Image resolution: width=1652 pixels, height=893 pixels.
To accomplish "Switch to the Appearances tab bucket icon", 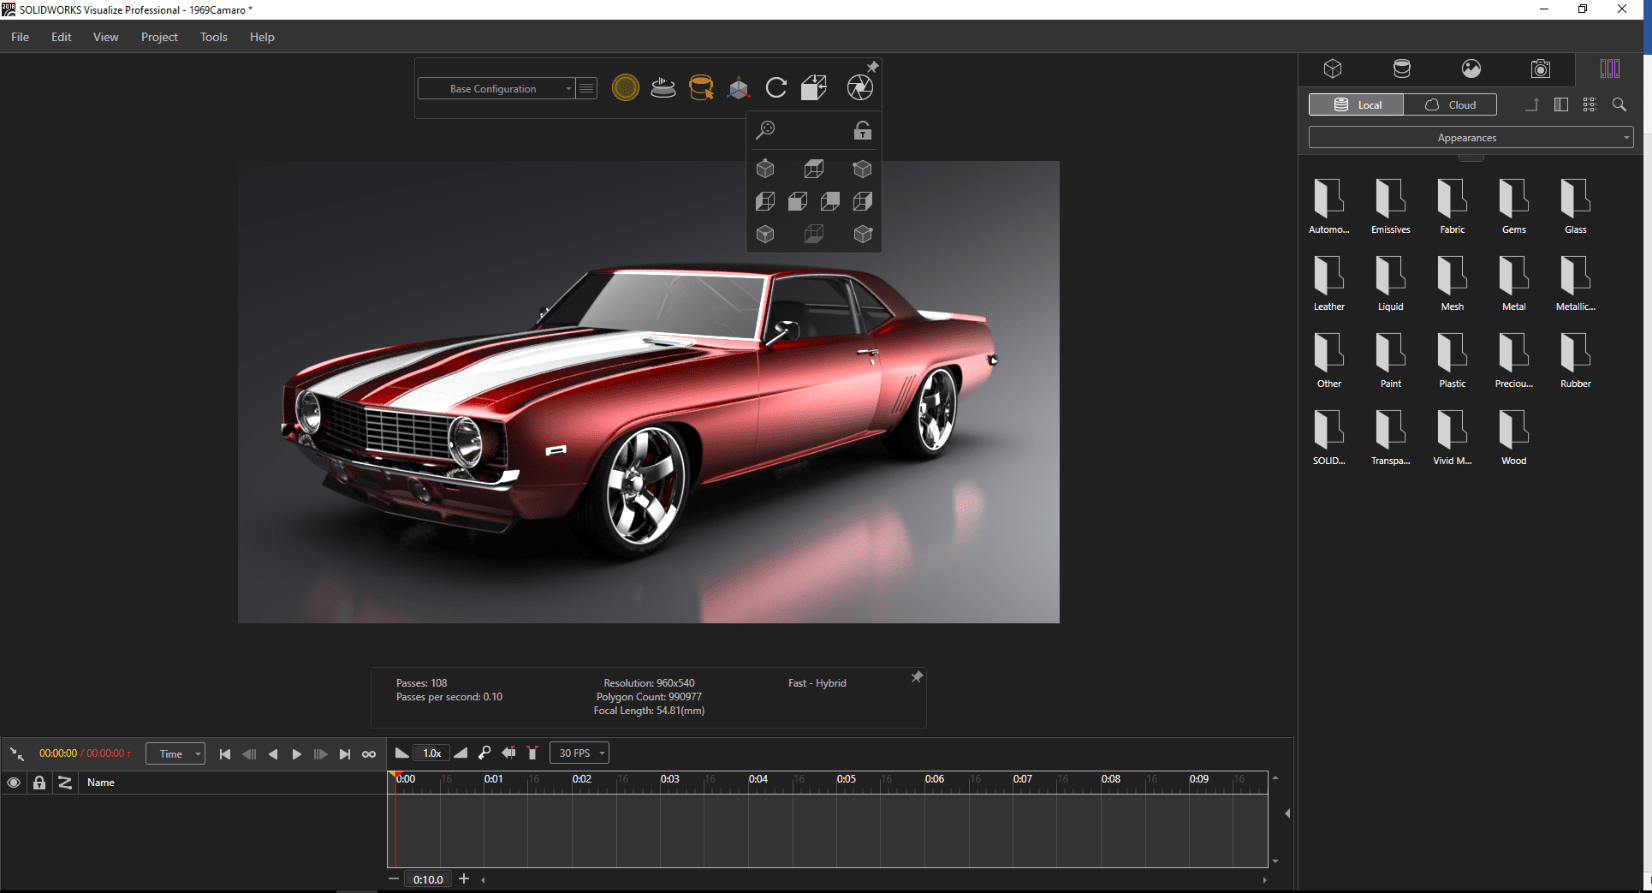I will point(1402,68).
